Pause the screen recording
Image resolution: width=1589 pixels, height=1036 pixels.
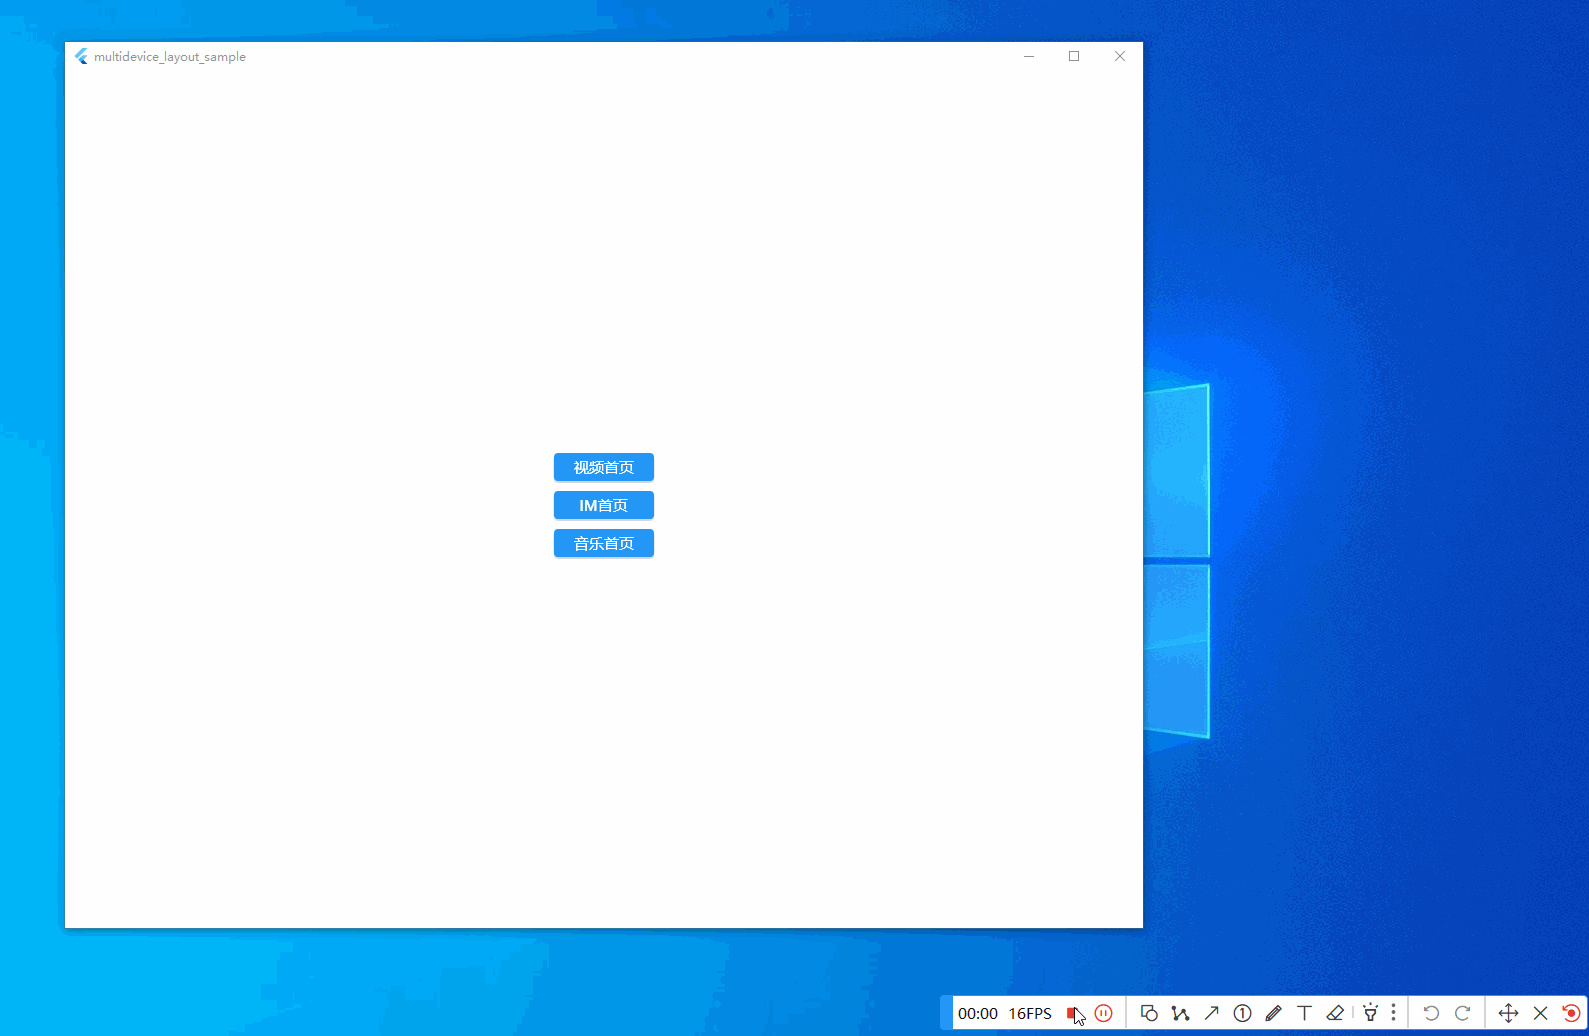click(x=1103, y=1013)
